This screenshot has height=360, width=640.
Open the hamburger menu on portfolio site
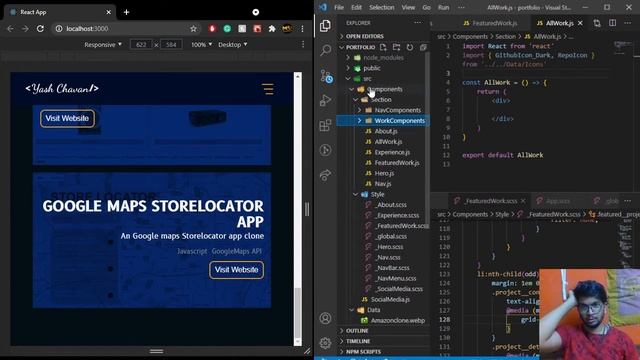pyautogui.click(x=268, y=89)
